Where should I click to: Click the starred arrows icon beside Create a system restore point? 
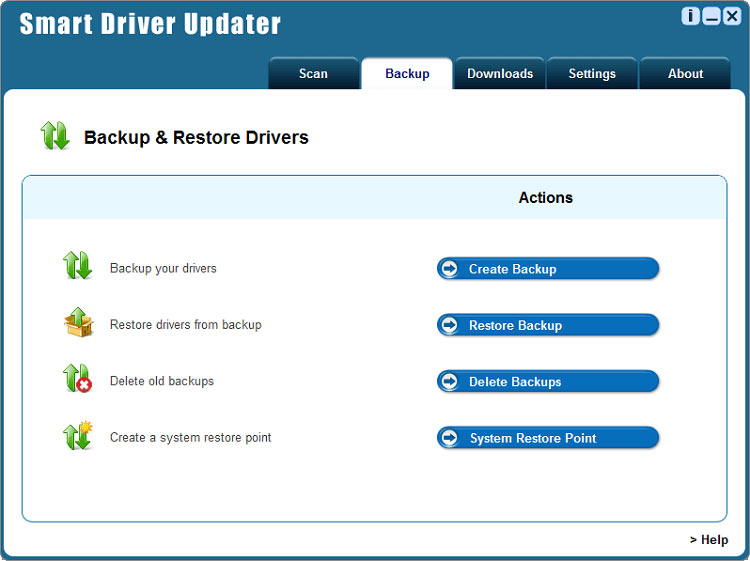click(77, 435)
